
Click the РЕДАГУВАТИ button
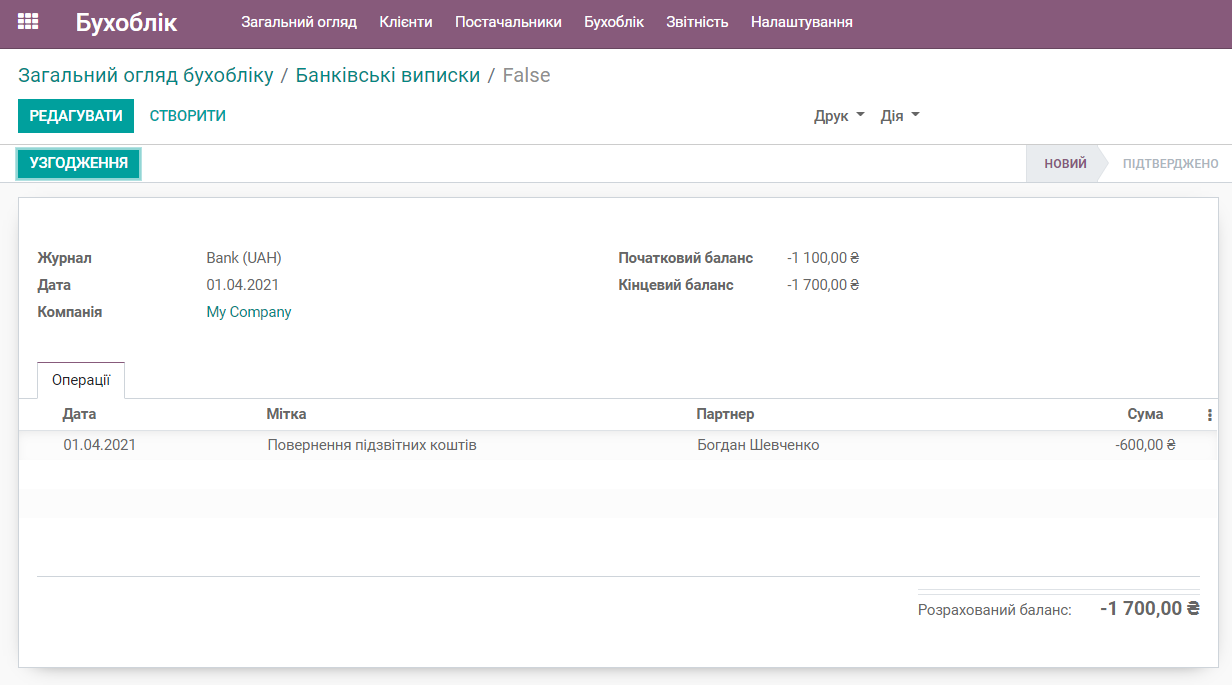click(x=75, y=115)
